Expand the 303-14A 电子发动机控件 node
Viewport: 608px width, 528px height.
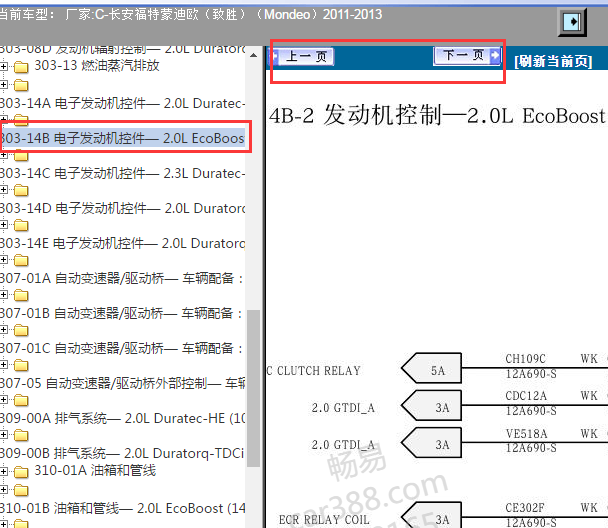(x=3, y=85)
